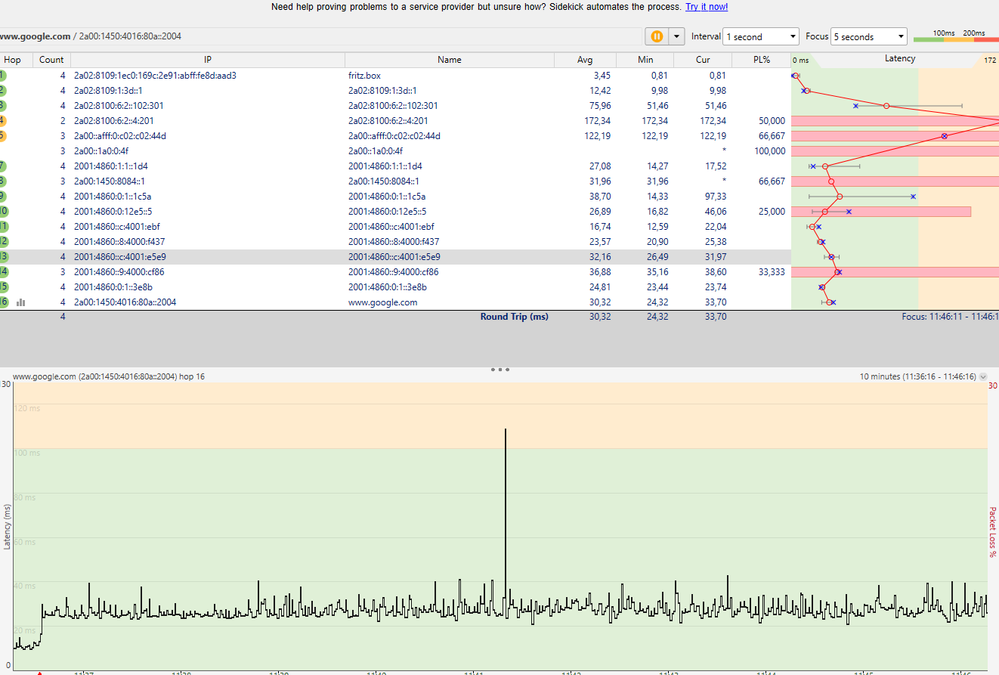Click the 97,33 current value for hop 9
This screenshot has height=675, width=999.
(x=715, y=196)
